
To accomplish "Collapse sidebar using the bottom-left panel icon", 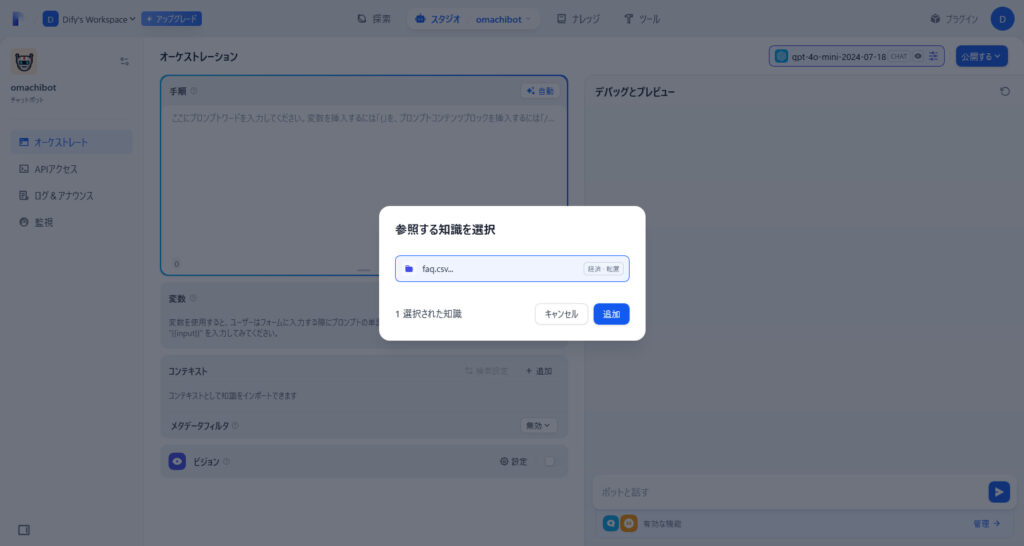I will 25,529.
